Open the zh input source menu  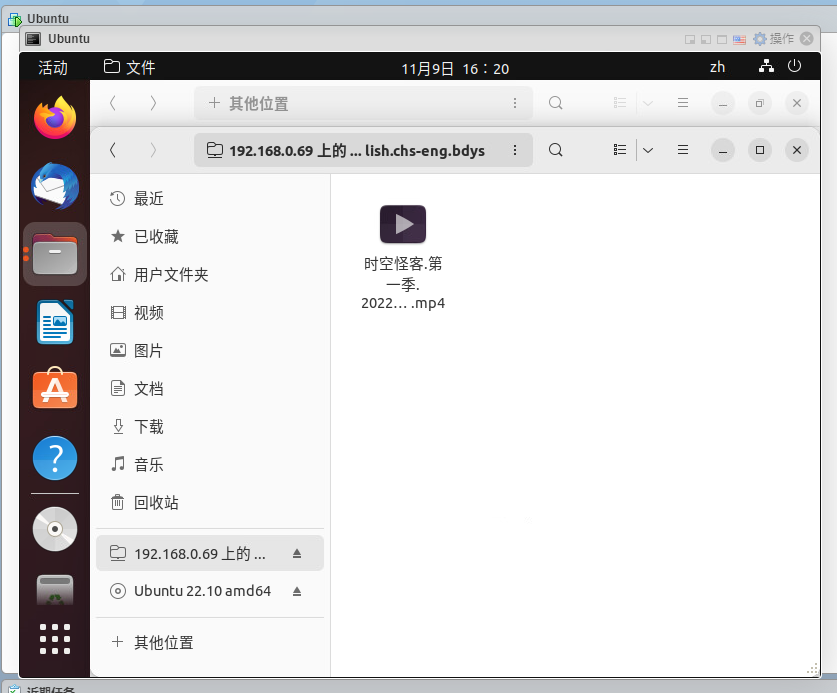(717, 66)
